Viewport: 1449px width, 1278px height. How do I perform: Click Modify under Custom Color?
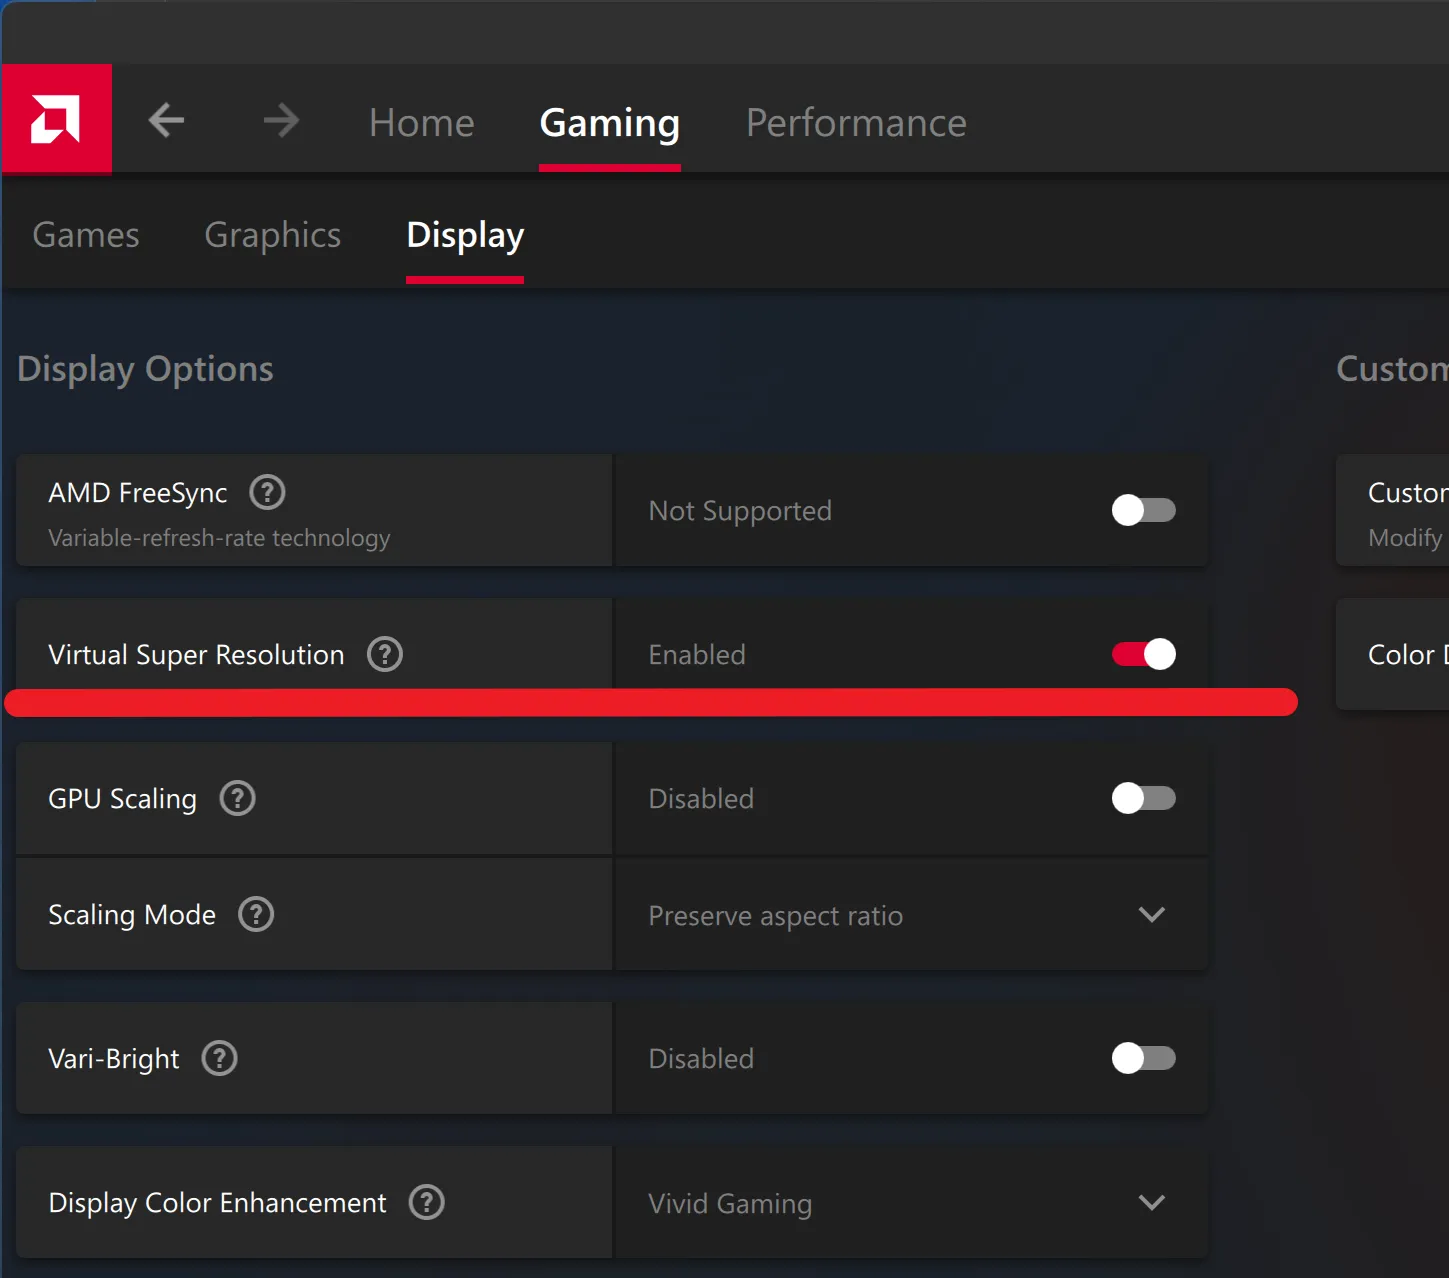coord(1404,537)
